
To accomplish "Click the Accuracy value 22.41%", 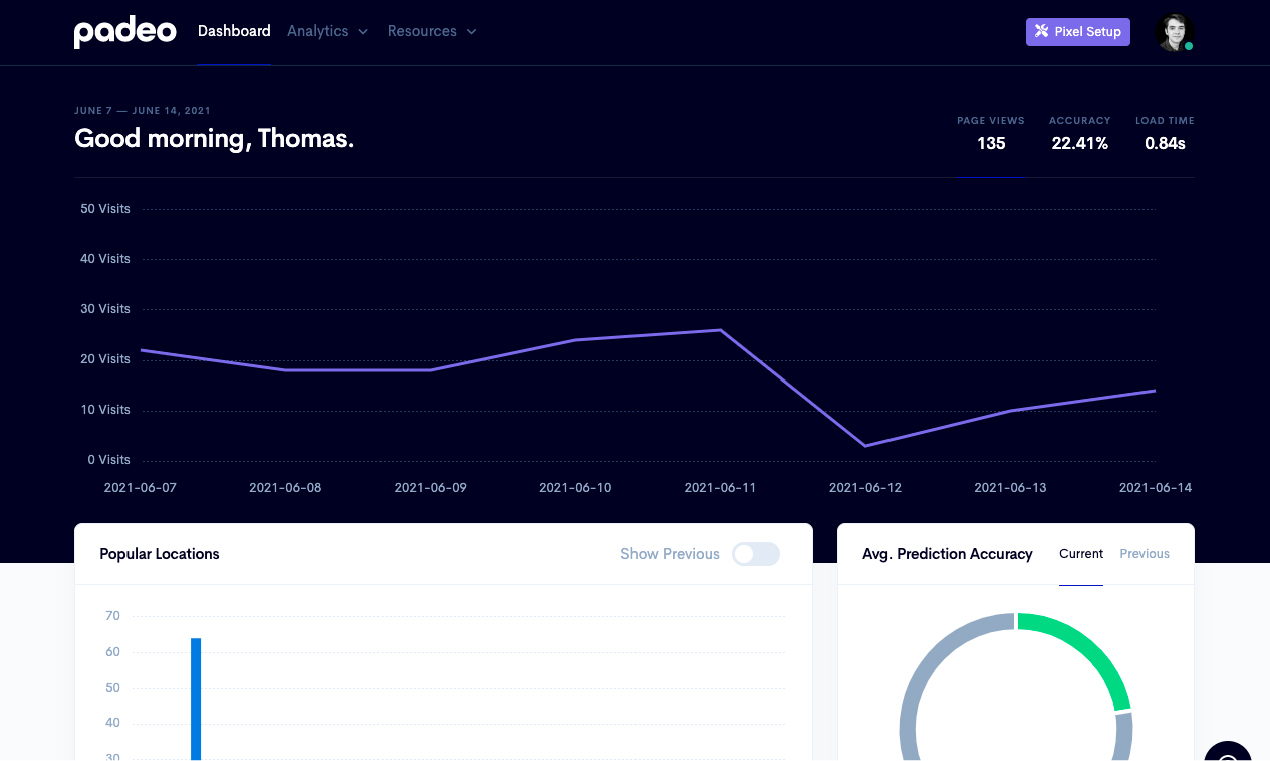I will [1080, 143].
